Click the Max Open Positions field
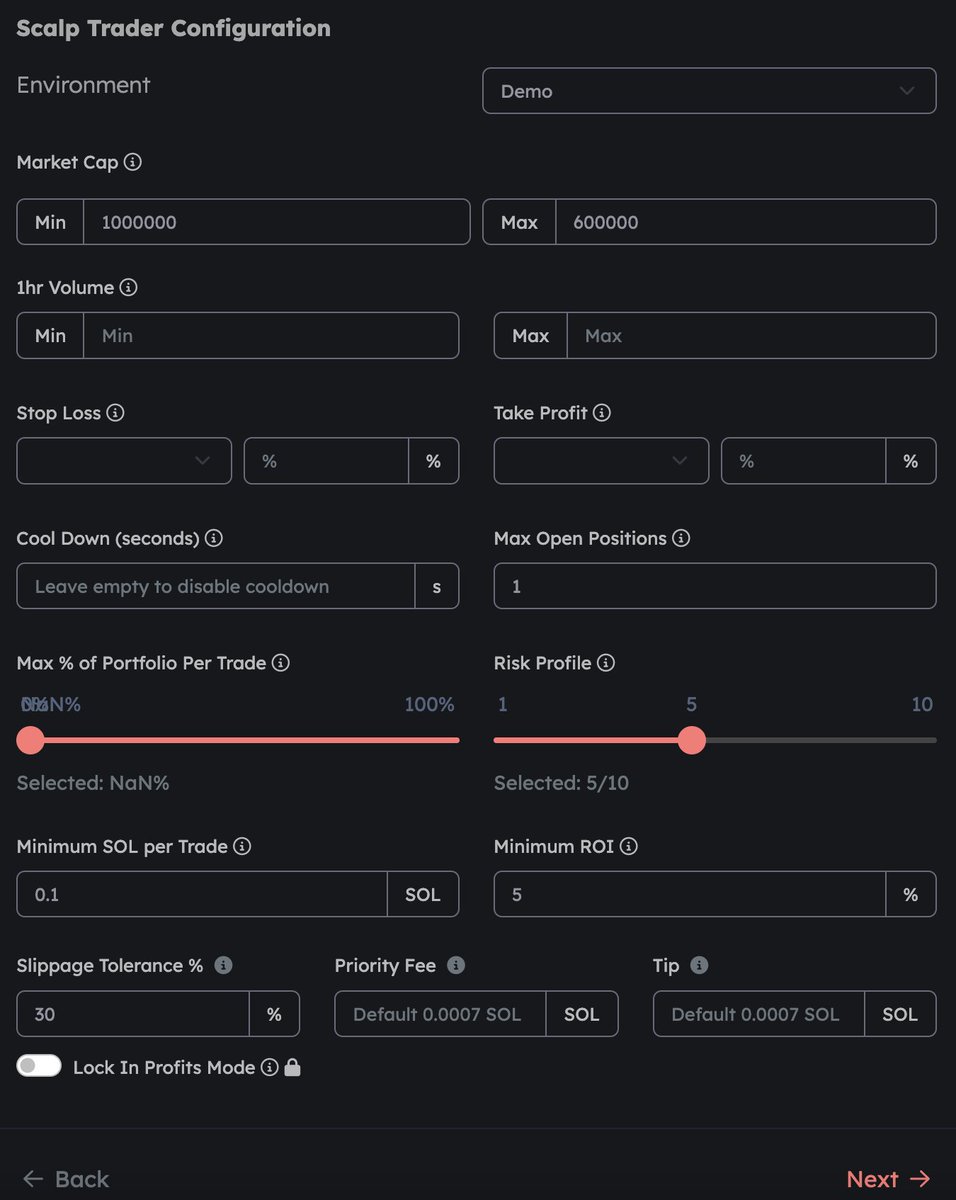The width and height of the screenshot is (956, 1200). (715, 586)
